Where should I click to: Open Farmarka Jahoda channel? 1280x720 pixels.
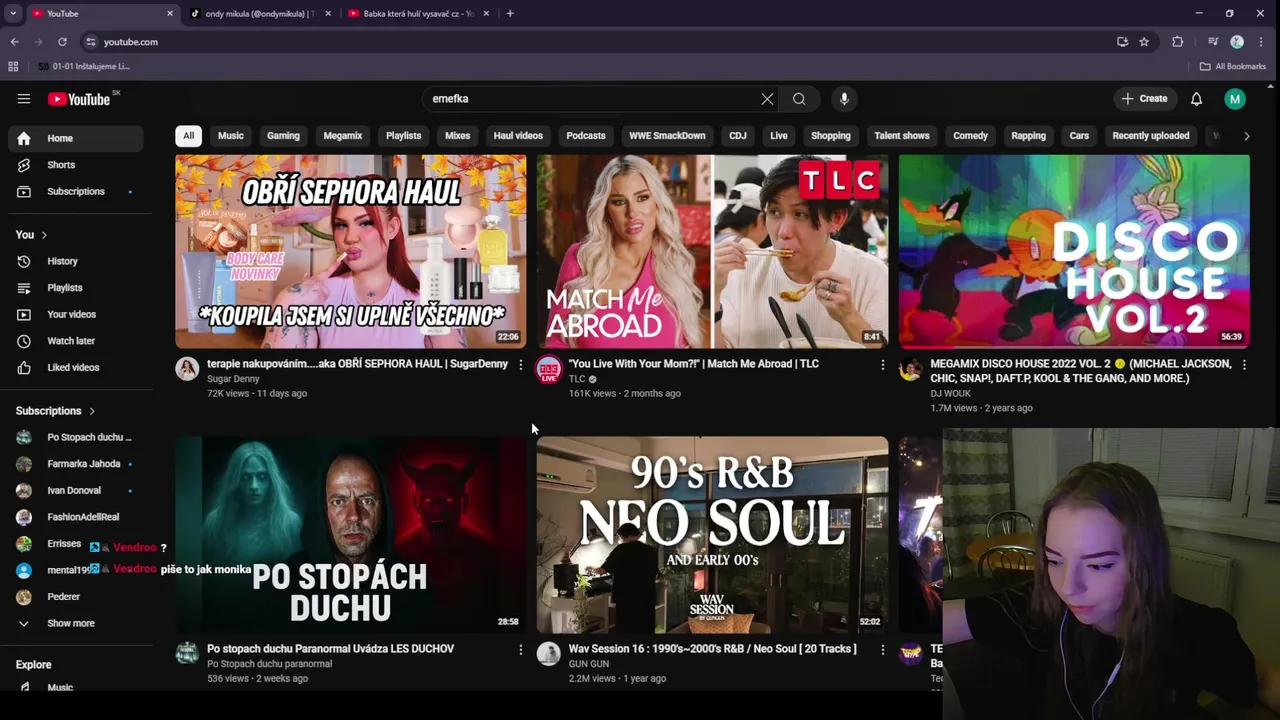(78, 464)
